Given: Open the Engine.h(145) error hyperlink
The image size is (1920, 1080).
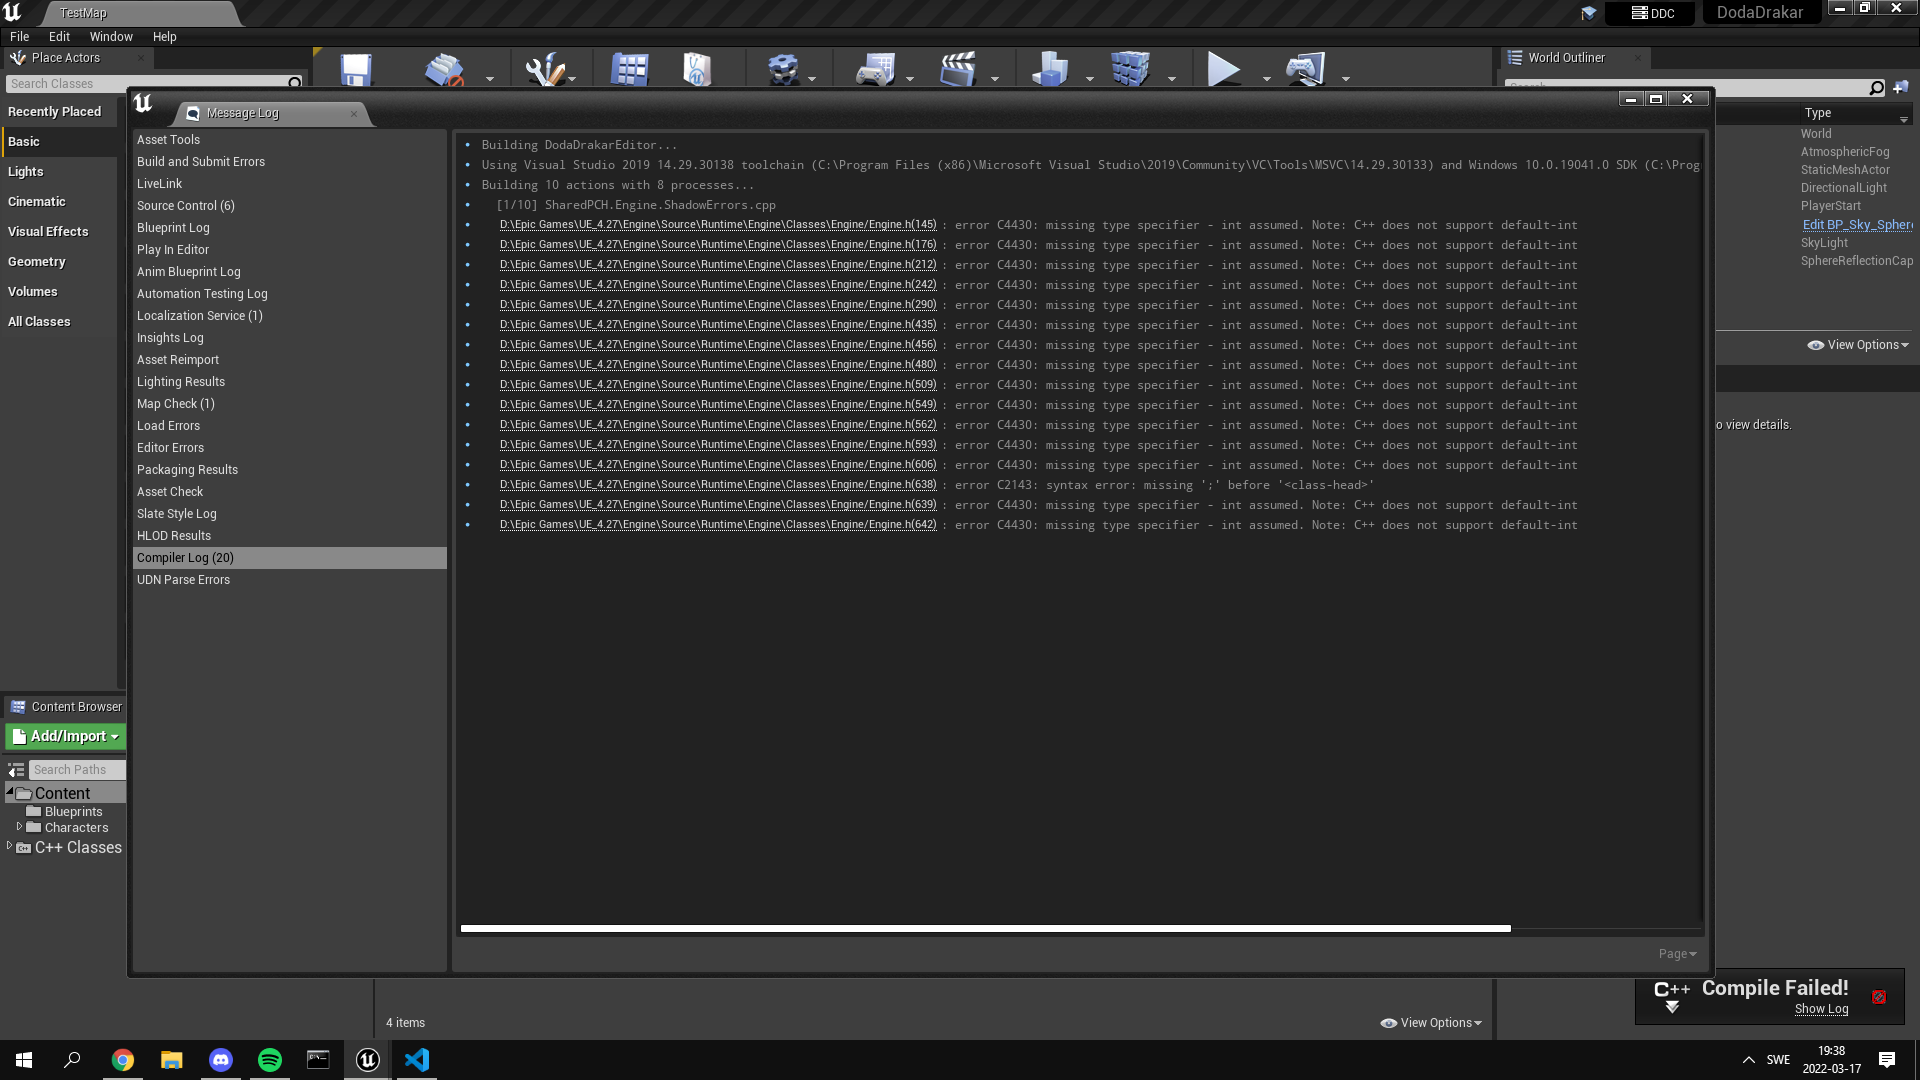Looking at the screenshot, I should [x=718, y=224].
